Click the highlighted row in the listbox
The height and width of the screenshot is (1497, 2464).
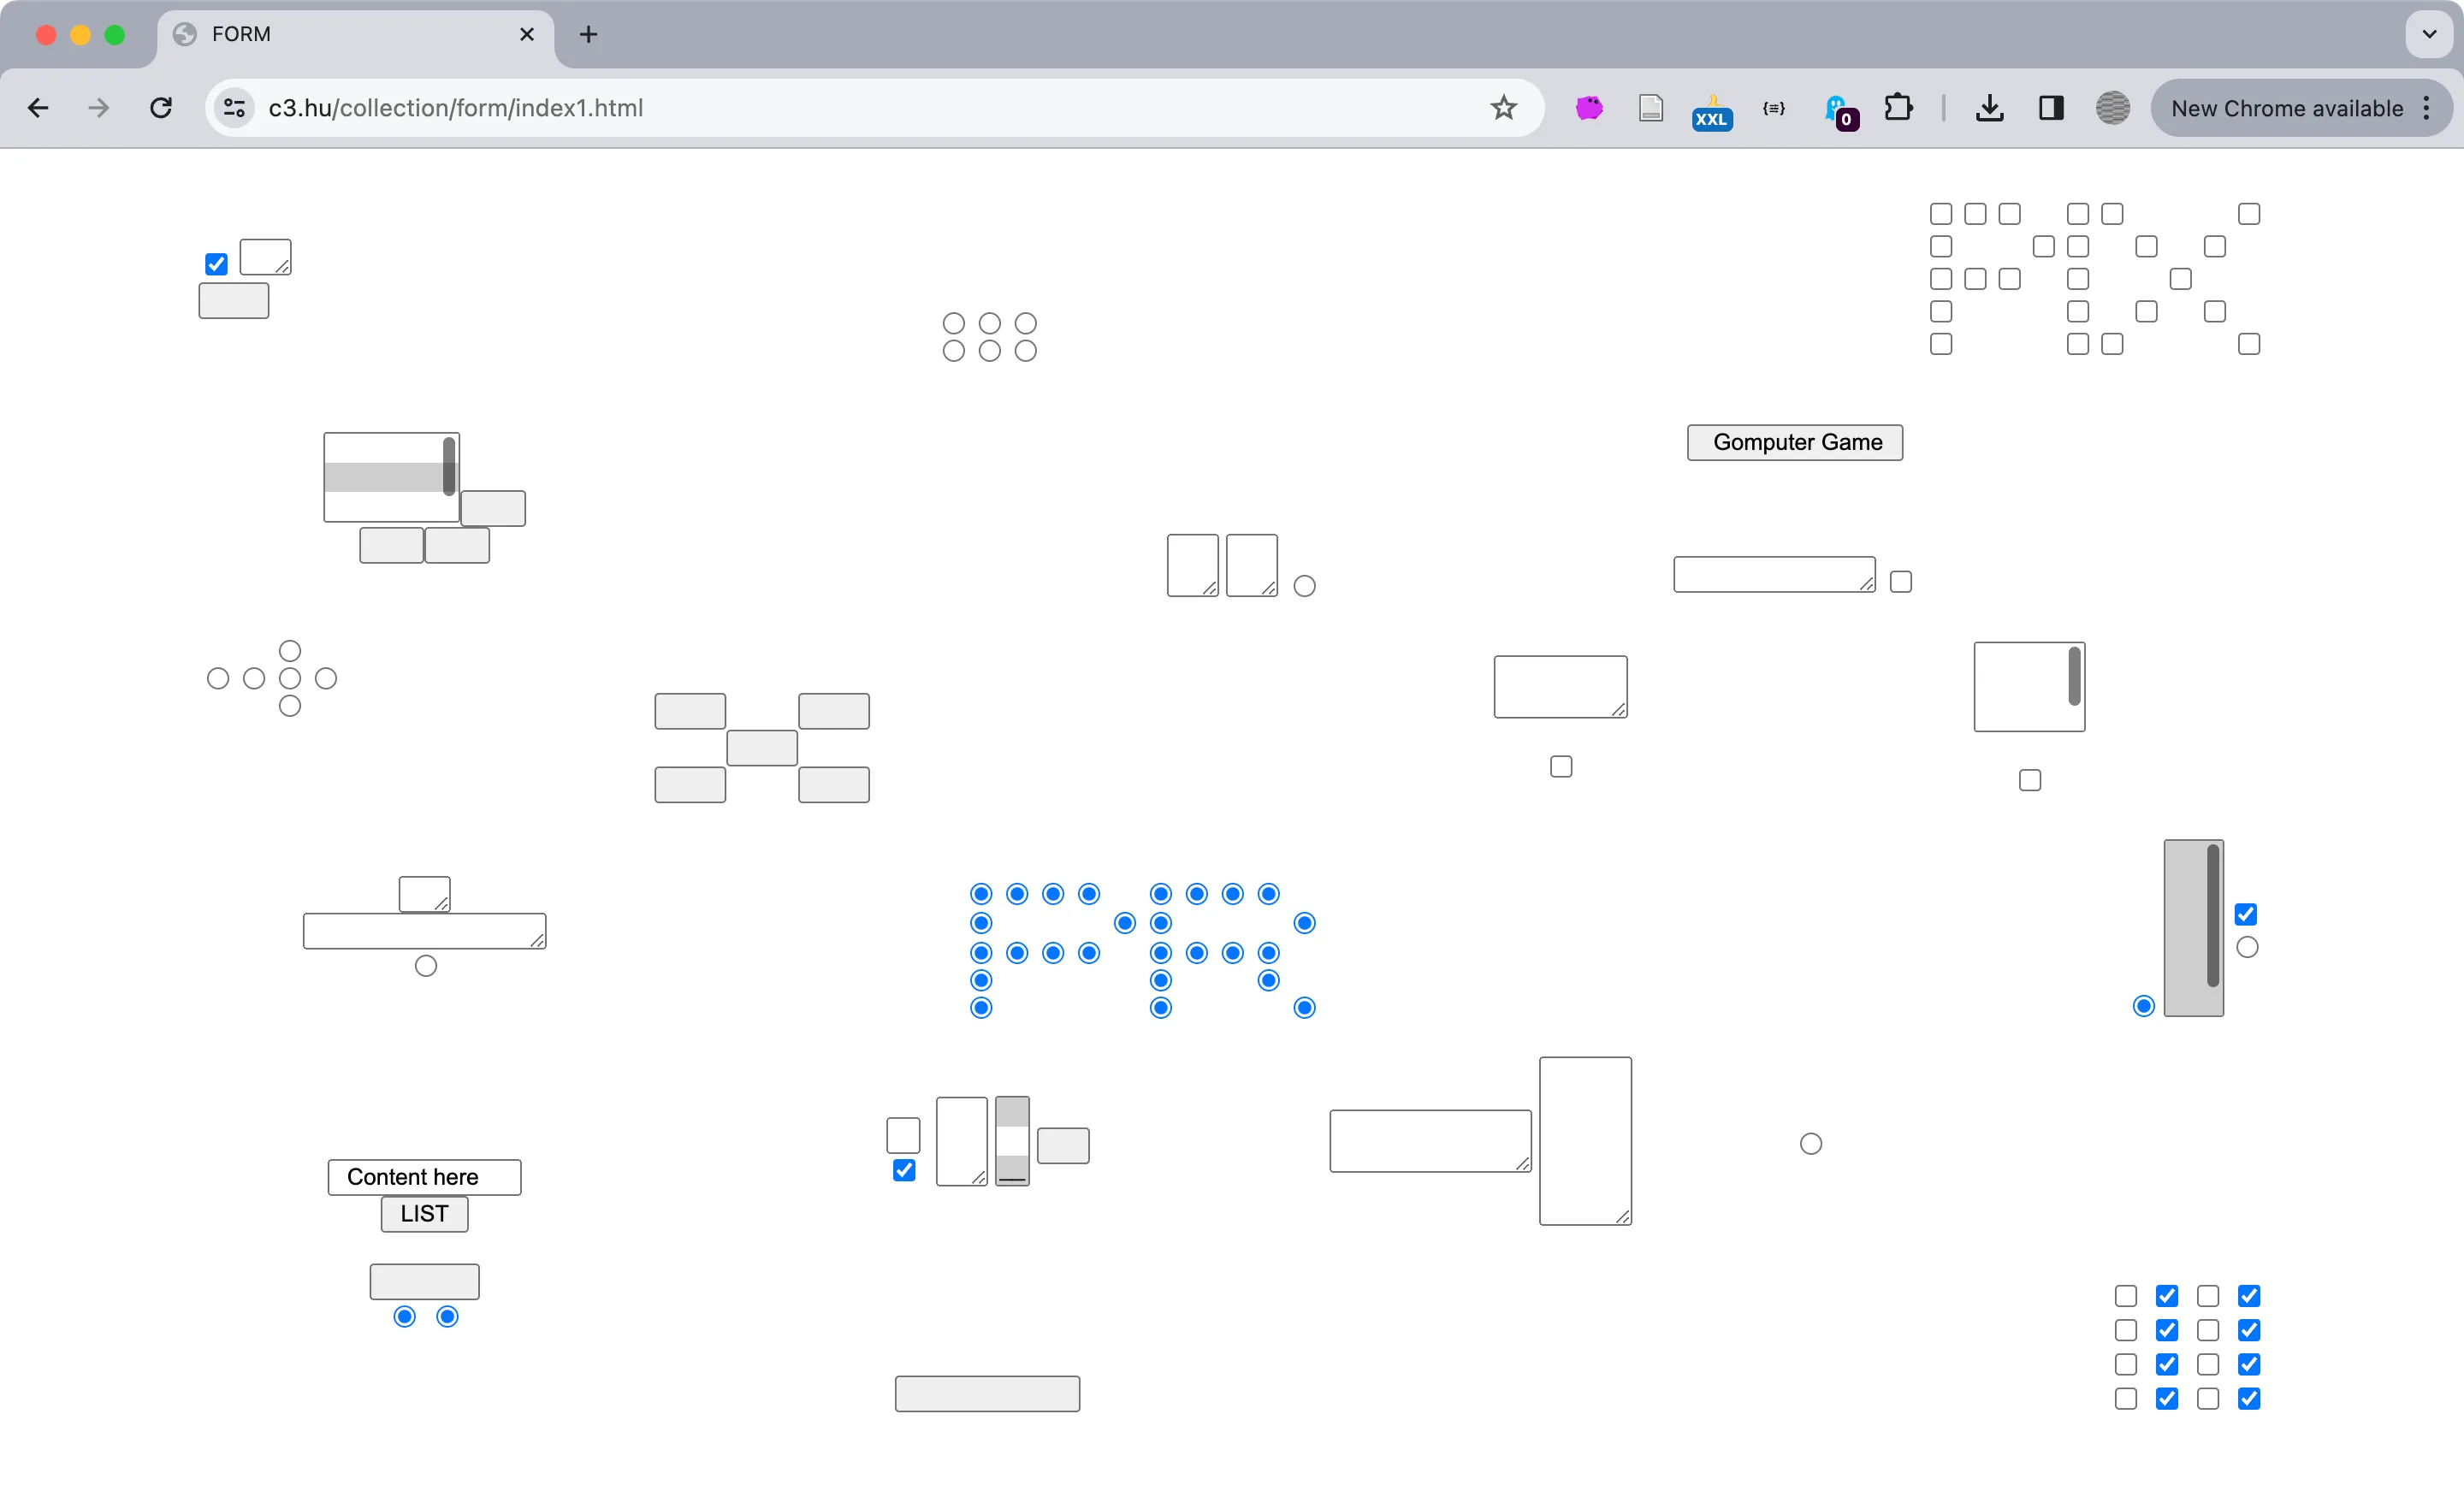pos(383,477)
